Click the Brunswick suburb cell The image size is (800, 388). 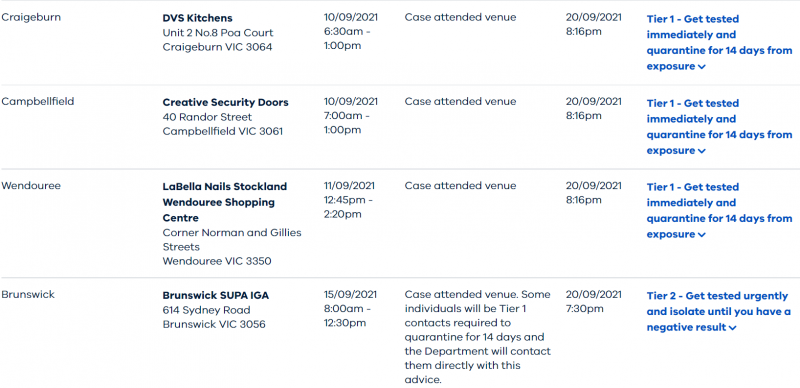28,295
